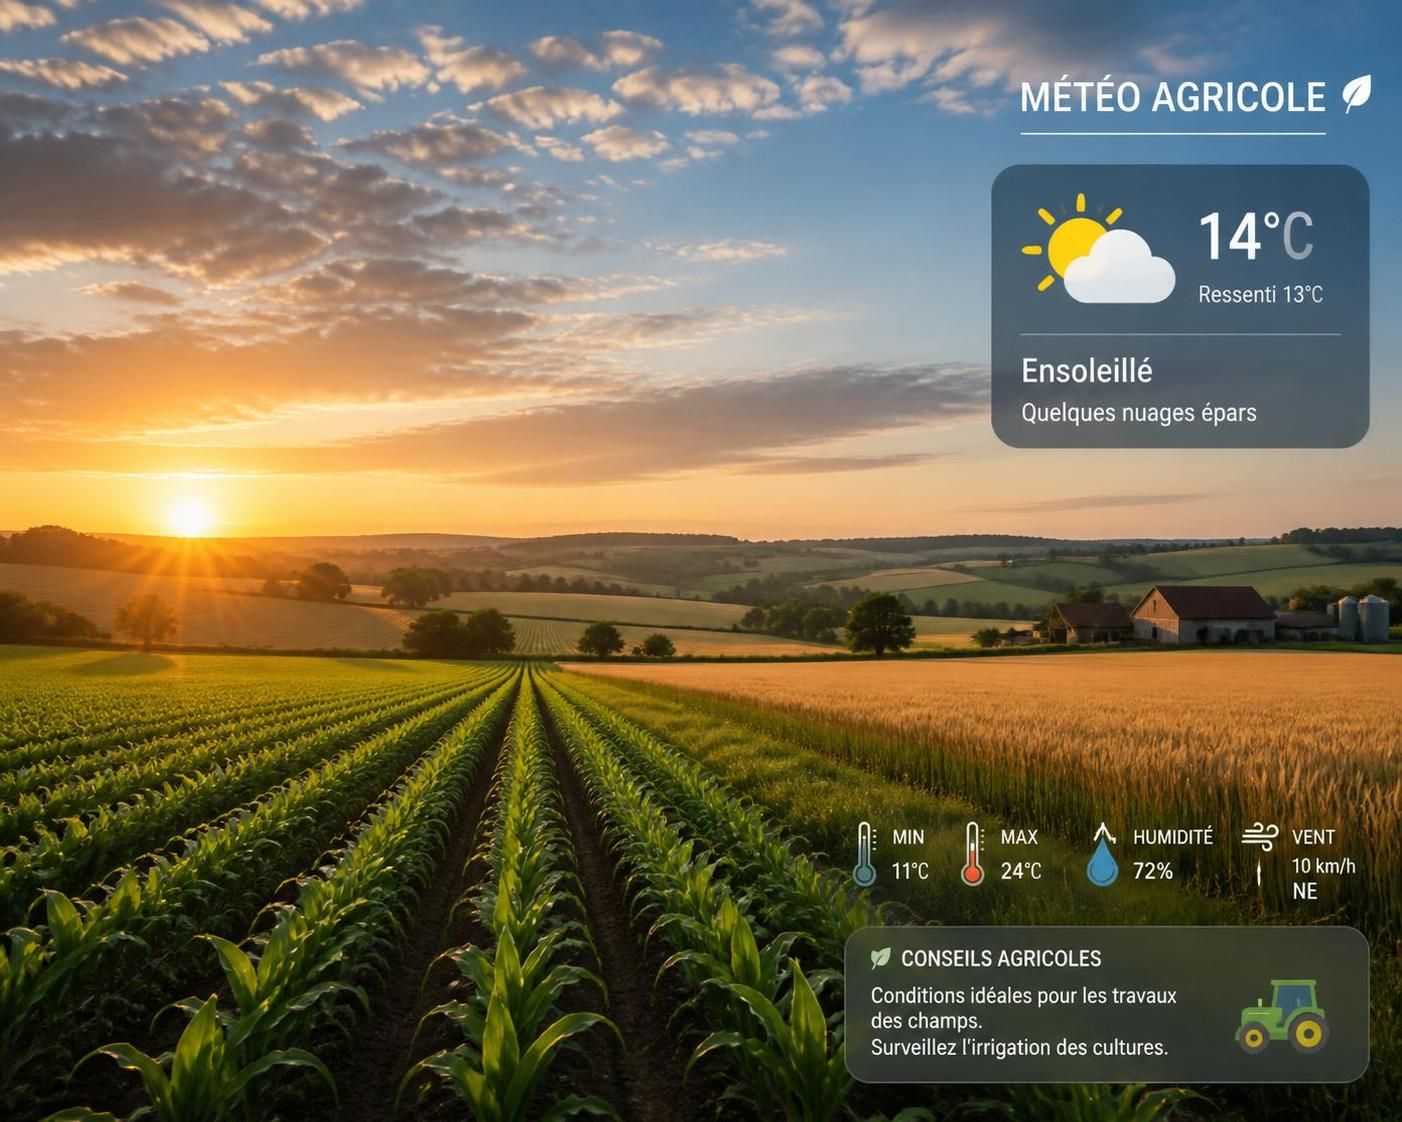1402x1122 pixels.
Task: Click the NE wind direction
Action: click(1304, 891)
